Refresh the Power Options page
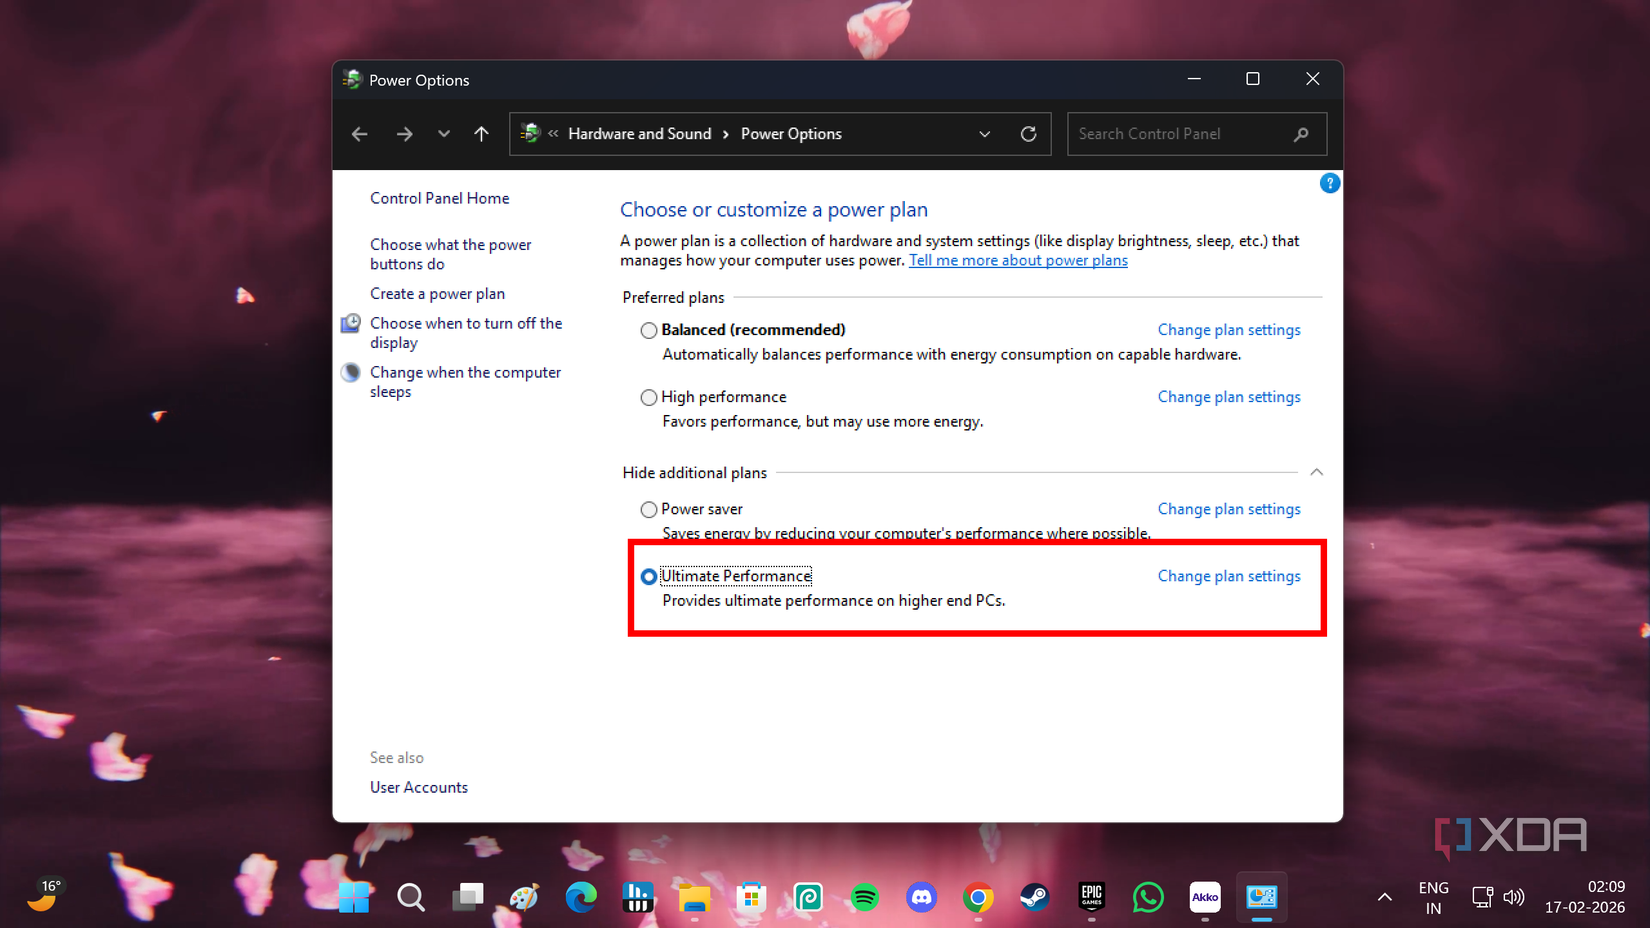Screen dimensions: 1650x928 pyautogui.click(x=1028, y=134)
